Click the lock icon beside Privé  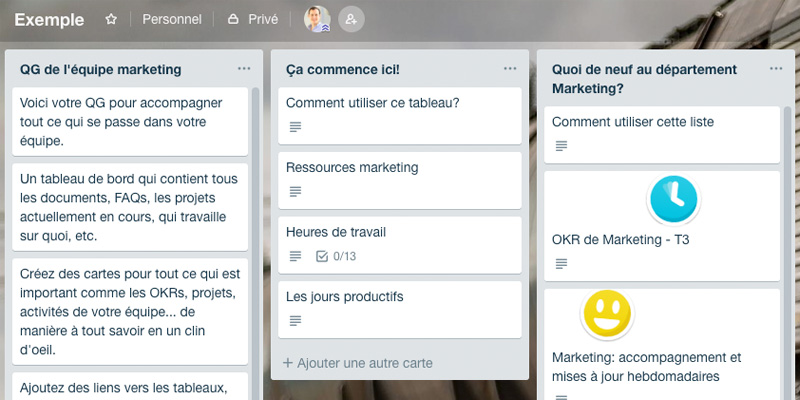click(233, 19)
